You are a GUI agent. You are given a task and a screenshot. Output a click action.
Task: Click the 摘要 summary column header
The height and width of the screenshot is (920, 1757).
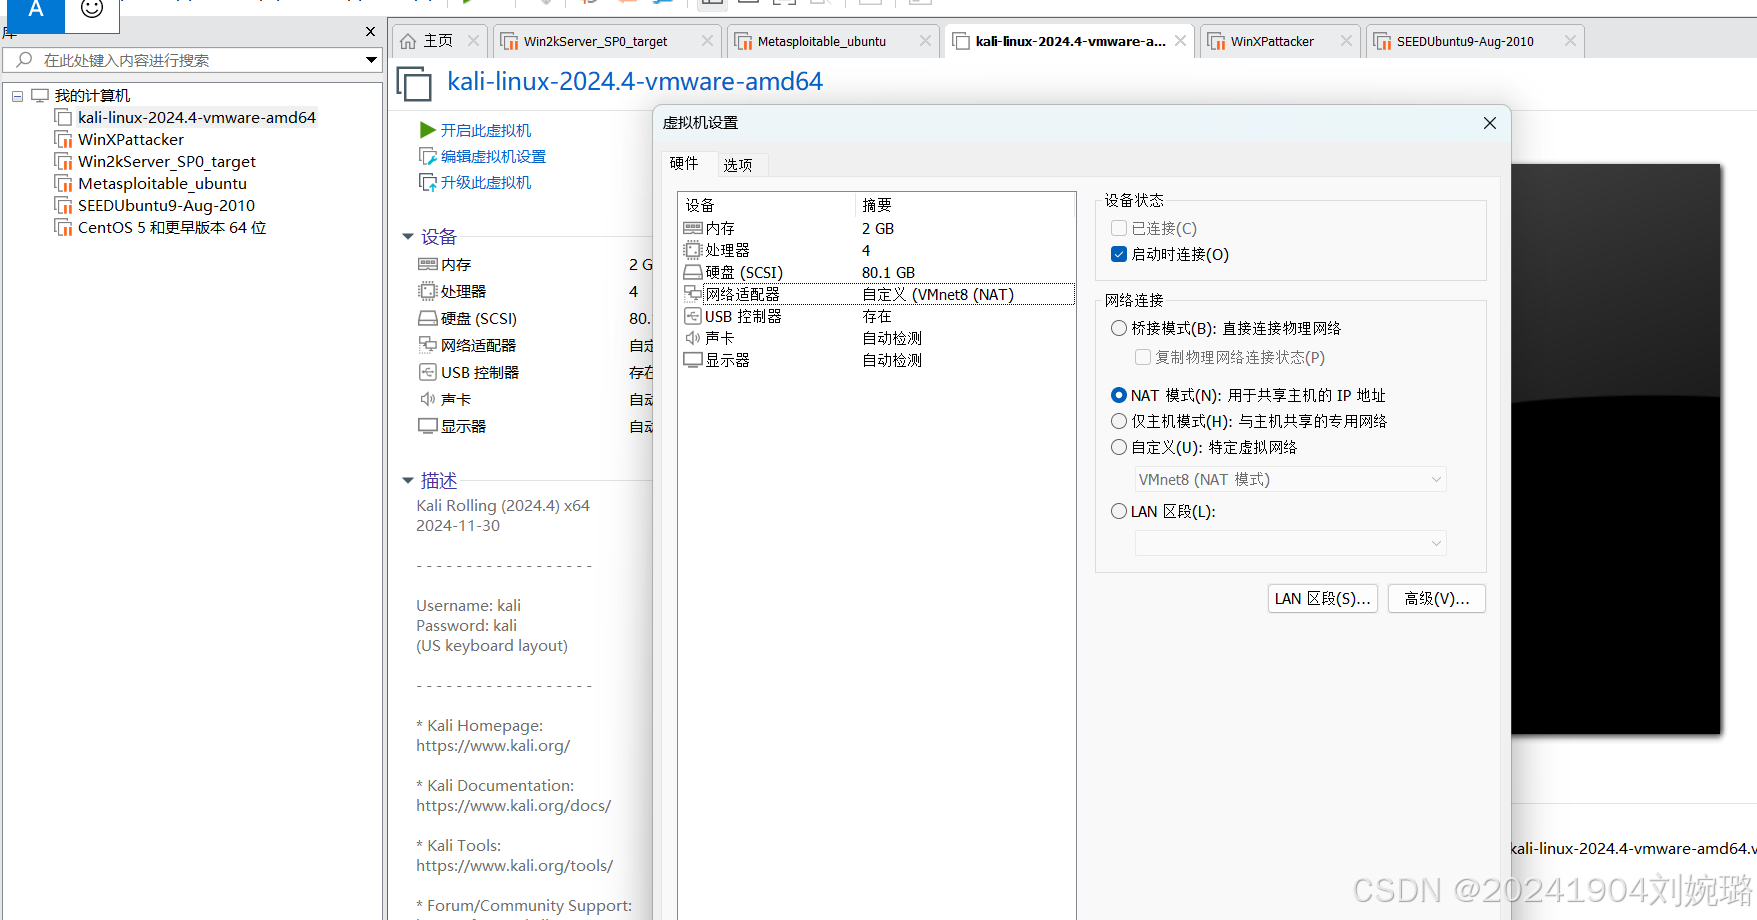[x=877, y=205]
